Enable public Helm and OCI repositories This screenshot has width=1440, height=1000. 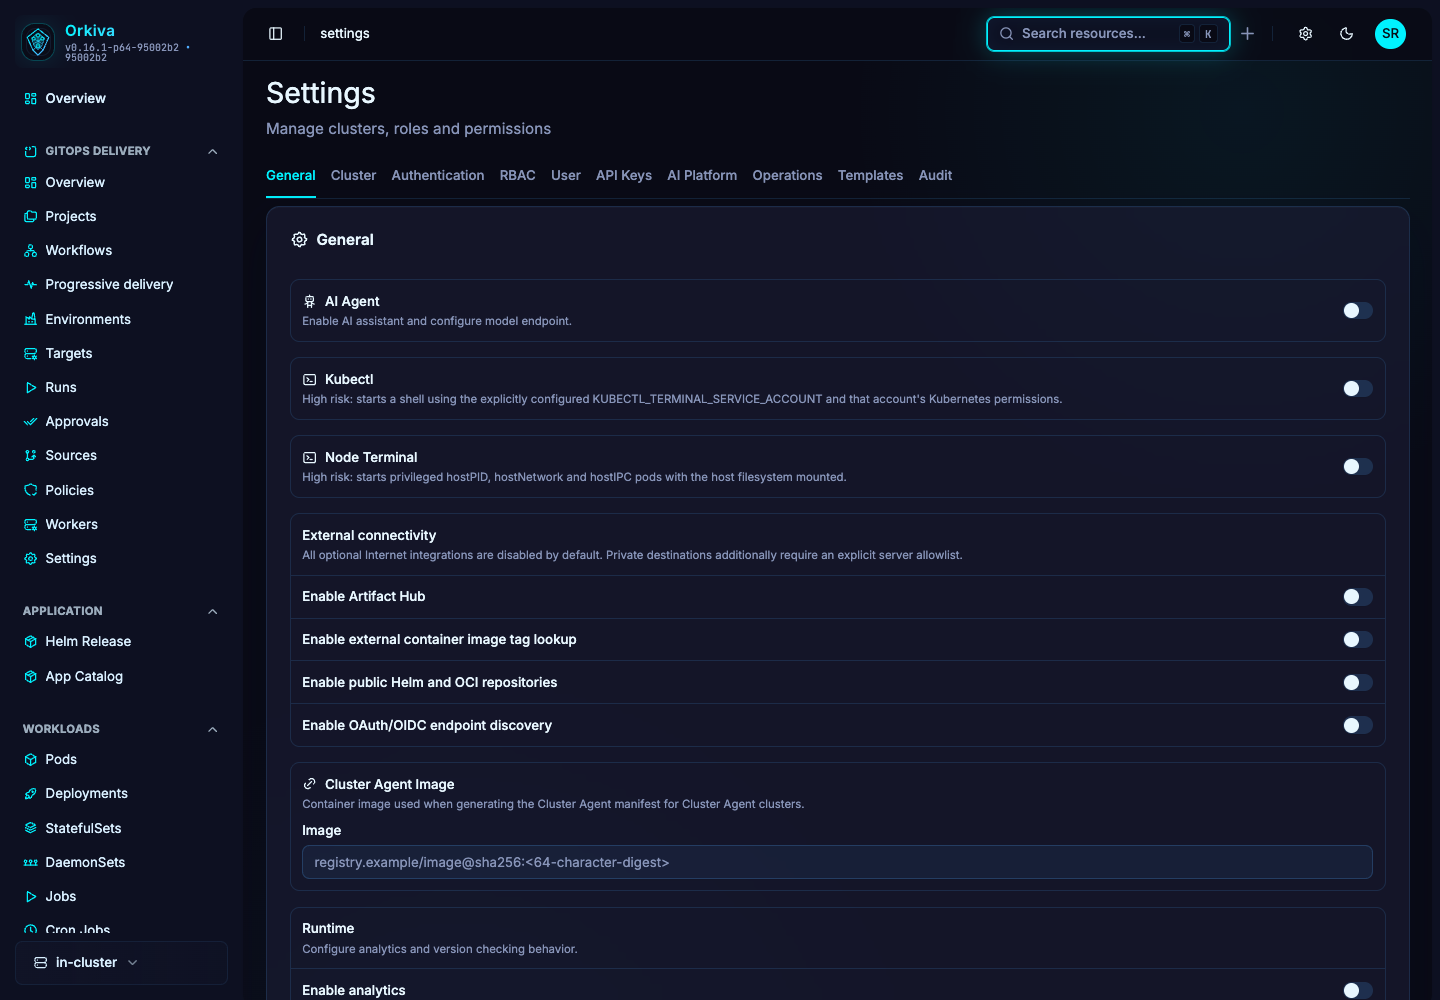(1357, 683)
